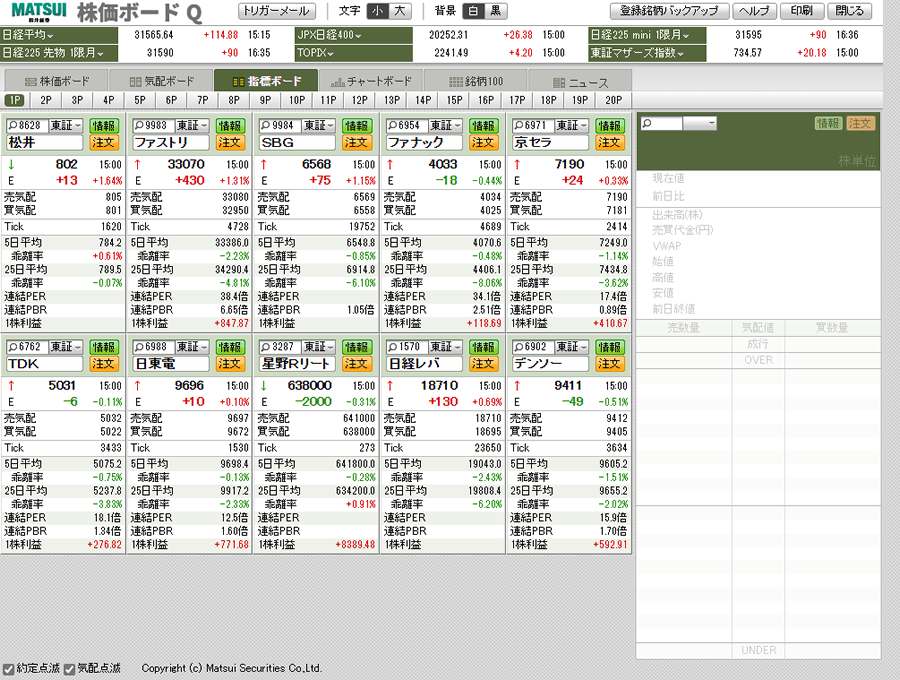
Task: Place 注文 for デンソー (6902)
Action: pyautogui.click(x=609, y=364)
